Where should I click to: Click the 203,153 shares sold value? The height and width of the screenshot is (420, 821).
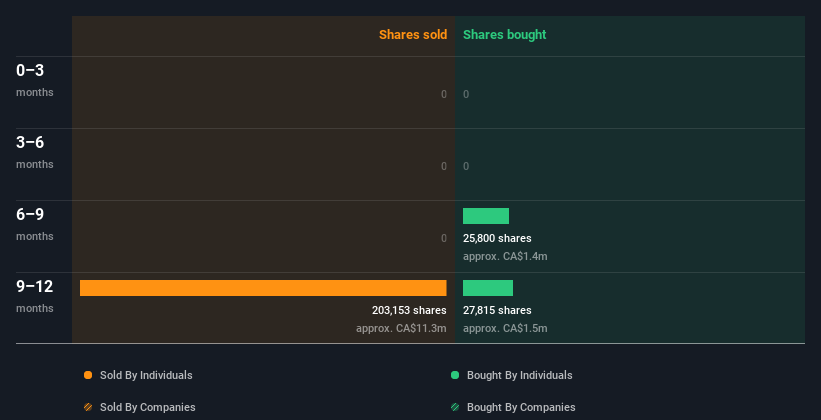click(x=409, y=310)
